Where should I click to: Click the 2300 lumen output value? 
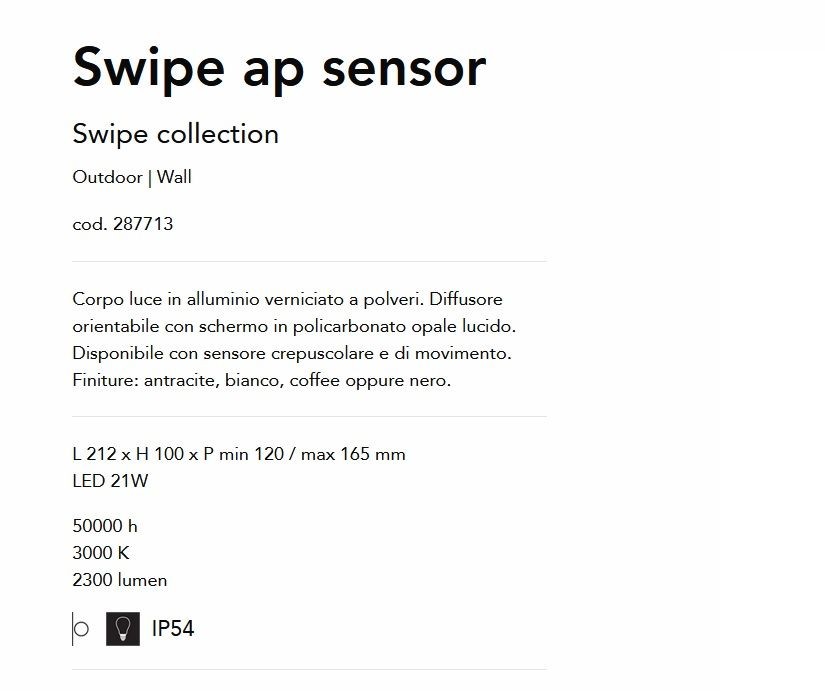tap(120, 580)
